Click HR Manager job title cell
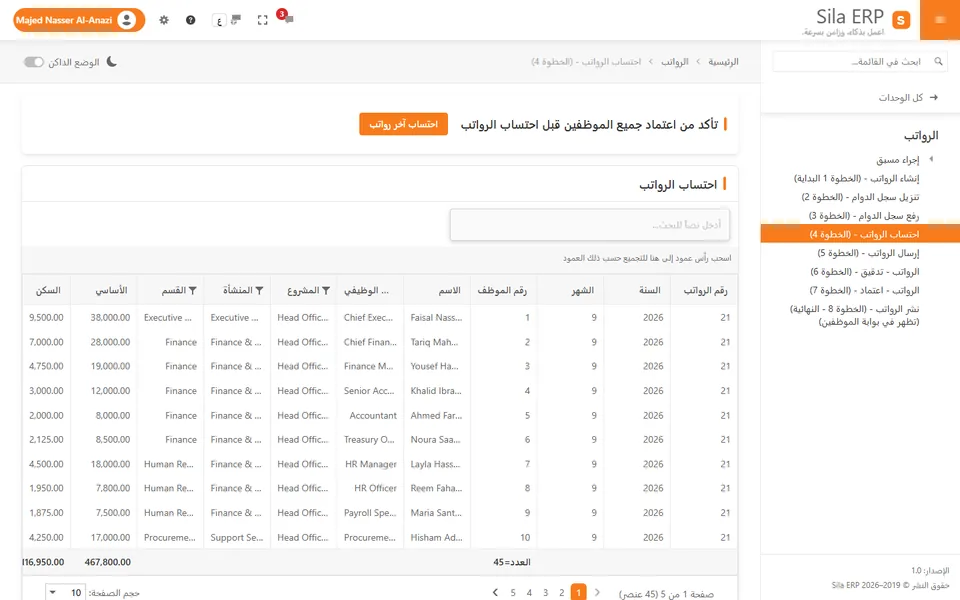 [x=370, y=464]
